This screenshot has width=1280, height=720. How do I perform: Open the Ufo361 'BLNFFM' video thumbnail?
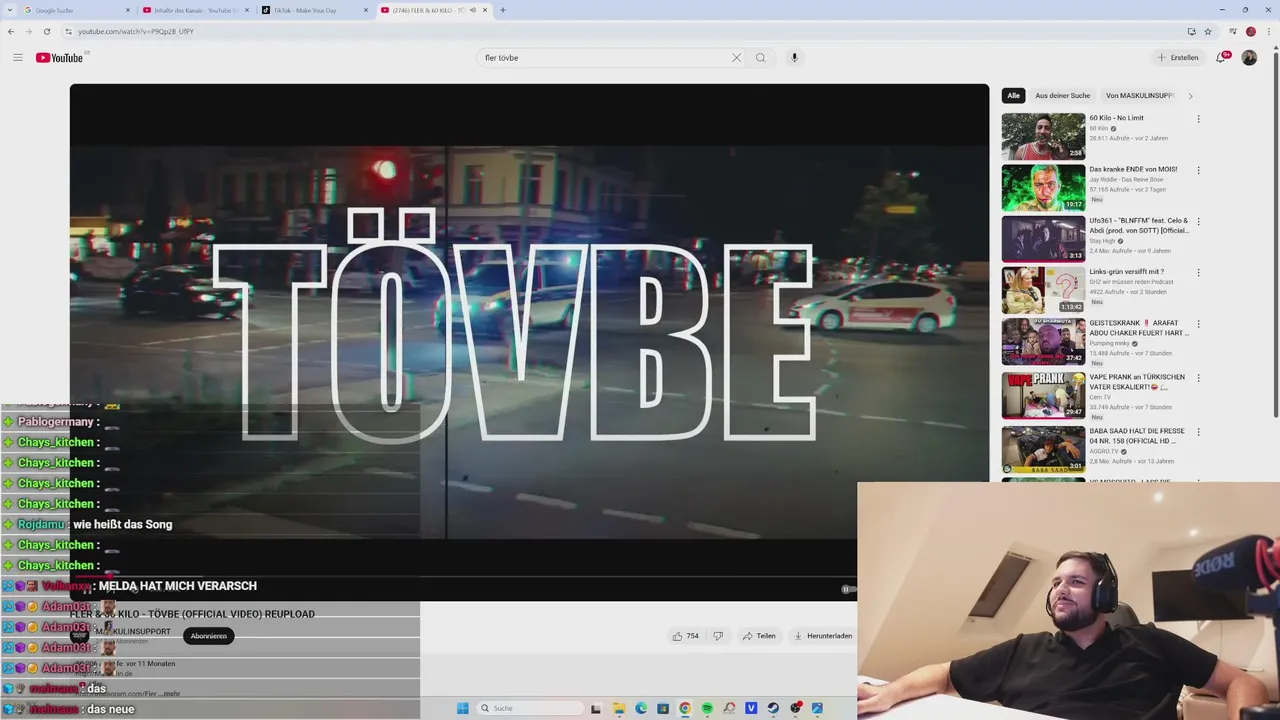click(x=1043, y=239)
